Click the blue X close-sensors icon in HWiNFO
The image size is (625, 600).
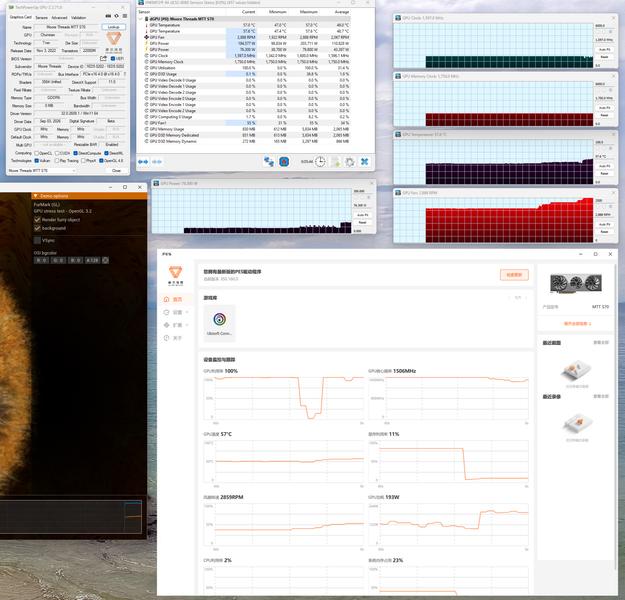point(364,161)
